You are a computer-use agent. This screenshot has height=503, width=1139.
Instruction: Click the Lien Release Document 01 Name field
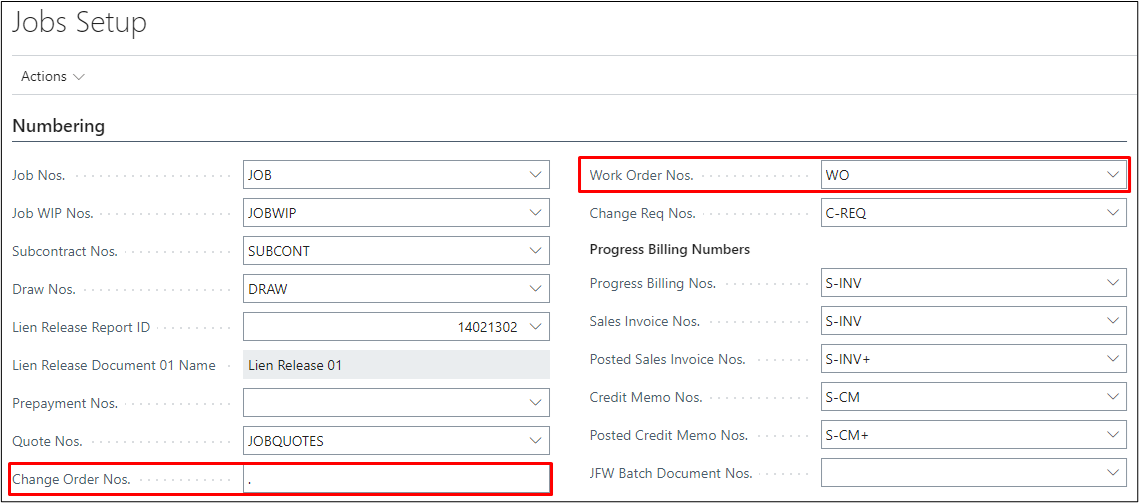click(396, 365)
